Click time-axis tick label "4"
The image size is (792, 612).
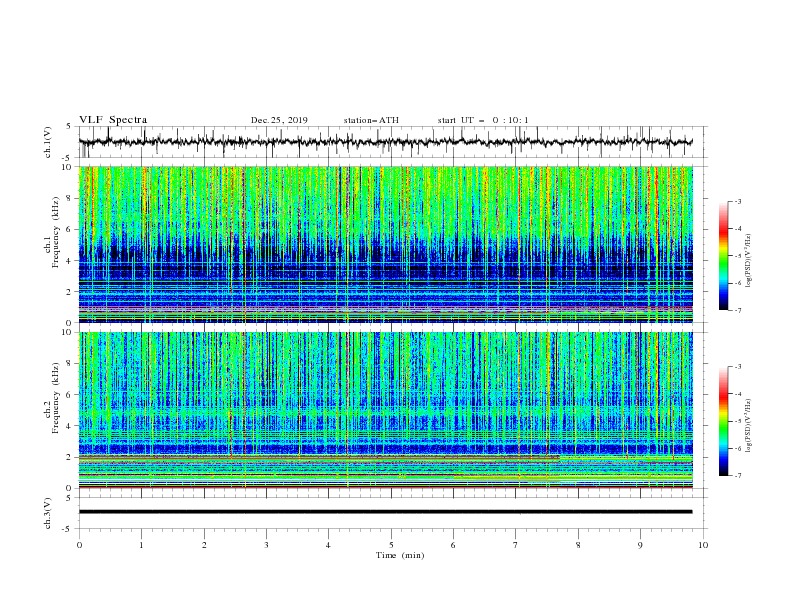tap(328, 545)
